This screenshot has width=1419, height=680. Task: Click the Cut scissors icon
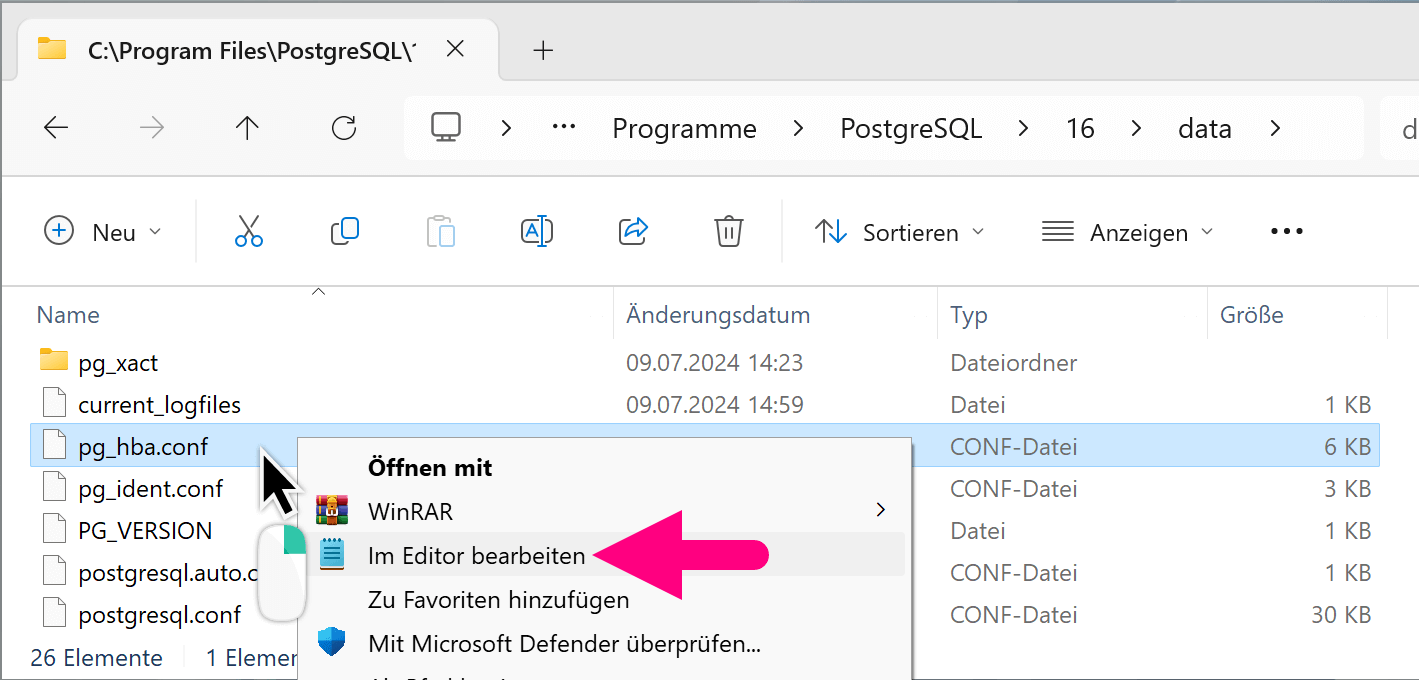pyautogui.click(x=248, y=232)
